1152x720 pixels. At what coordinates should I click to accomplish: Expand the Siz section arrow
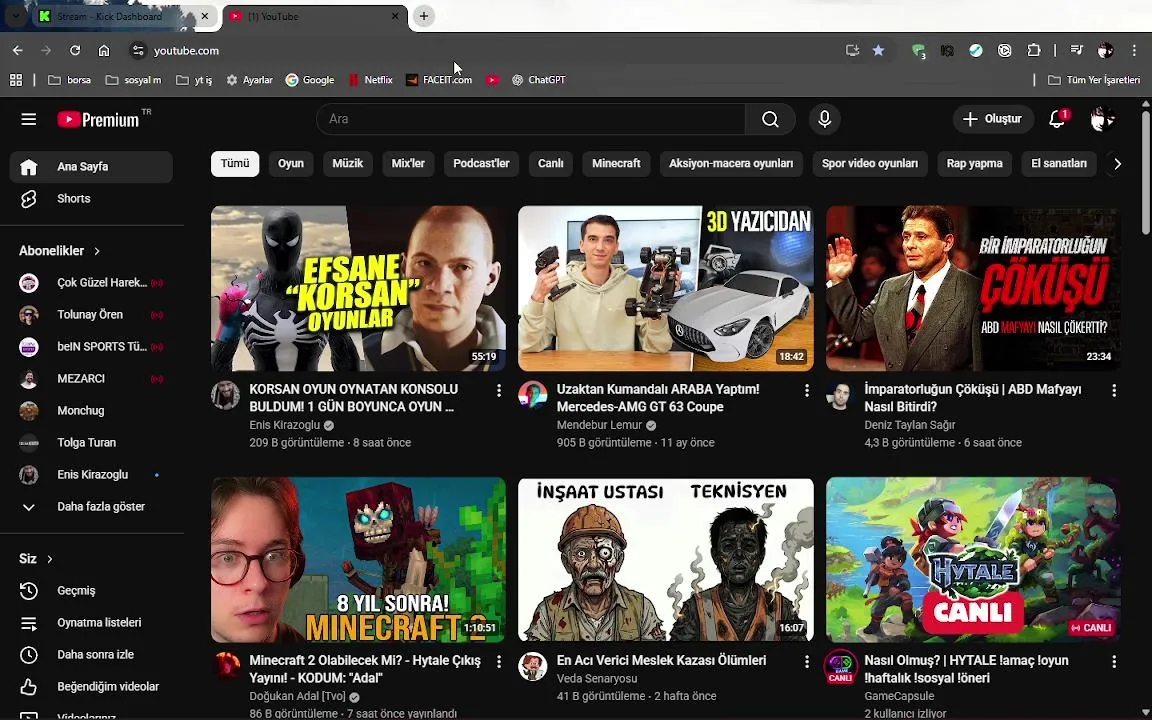(50, 559)
